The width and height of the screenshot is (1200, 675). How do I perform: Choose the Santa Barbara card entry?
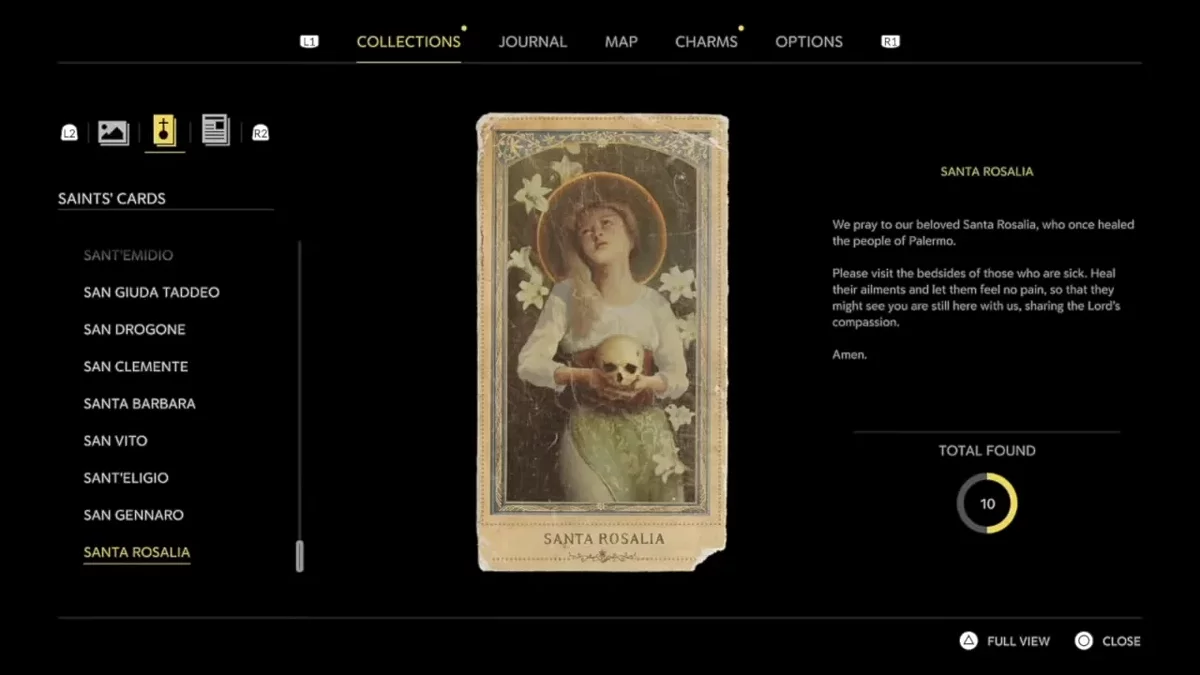pos(139,403)
